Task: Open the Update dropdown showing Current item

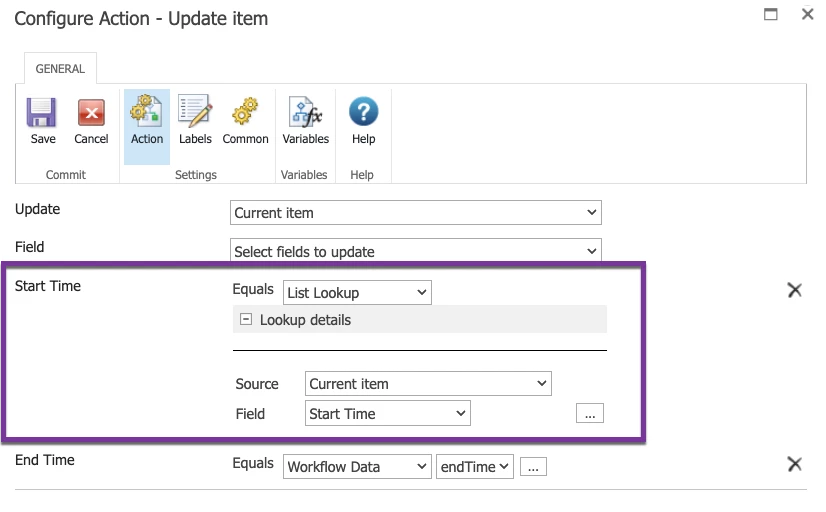Action: [416, 212]
